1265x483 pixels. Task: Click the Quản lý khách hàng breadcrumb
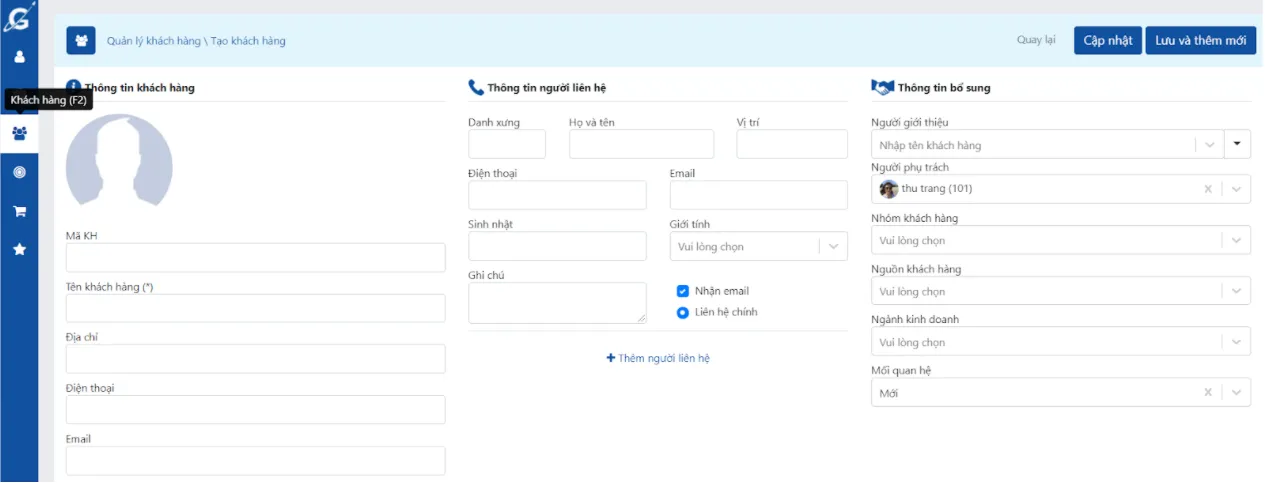(x=153, y=41)
